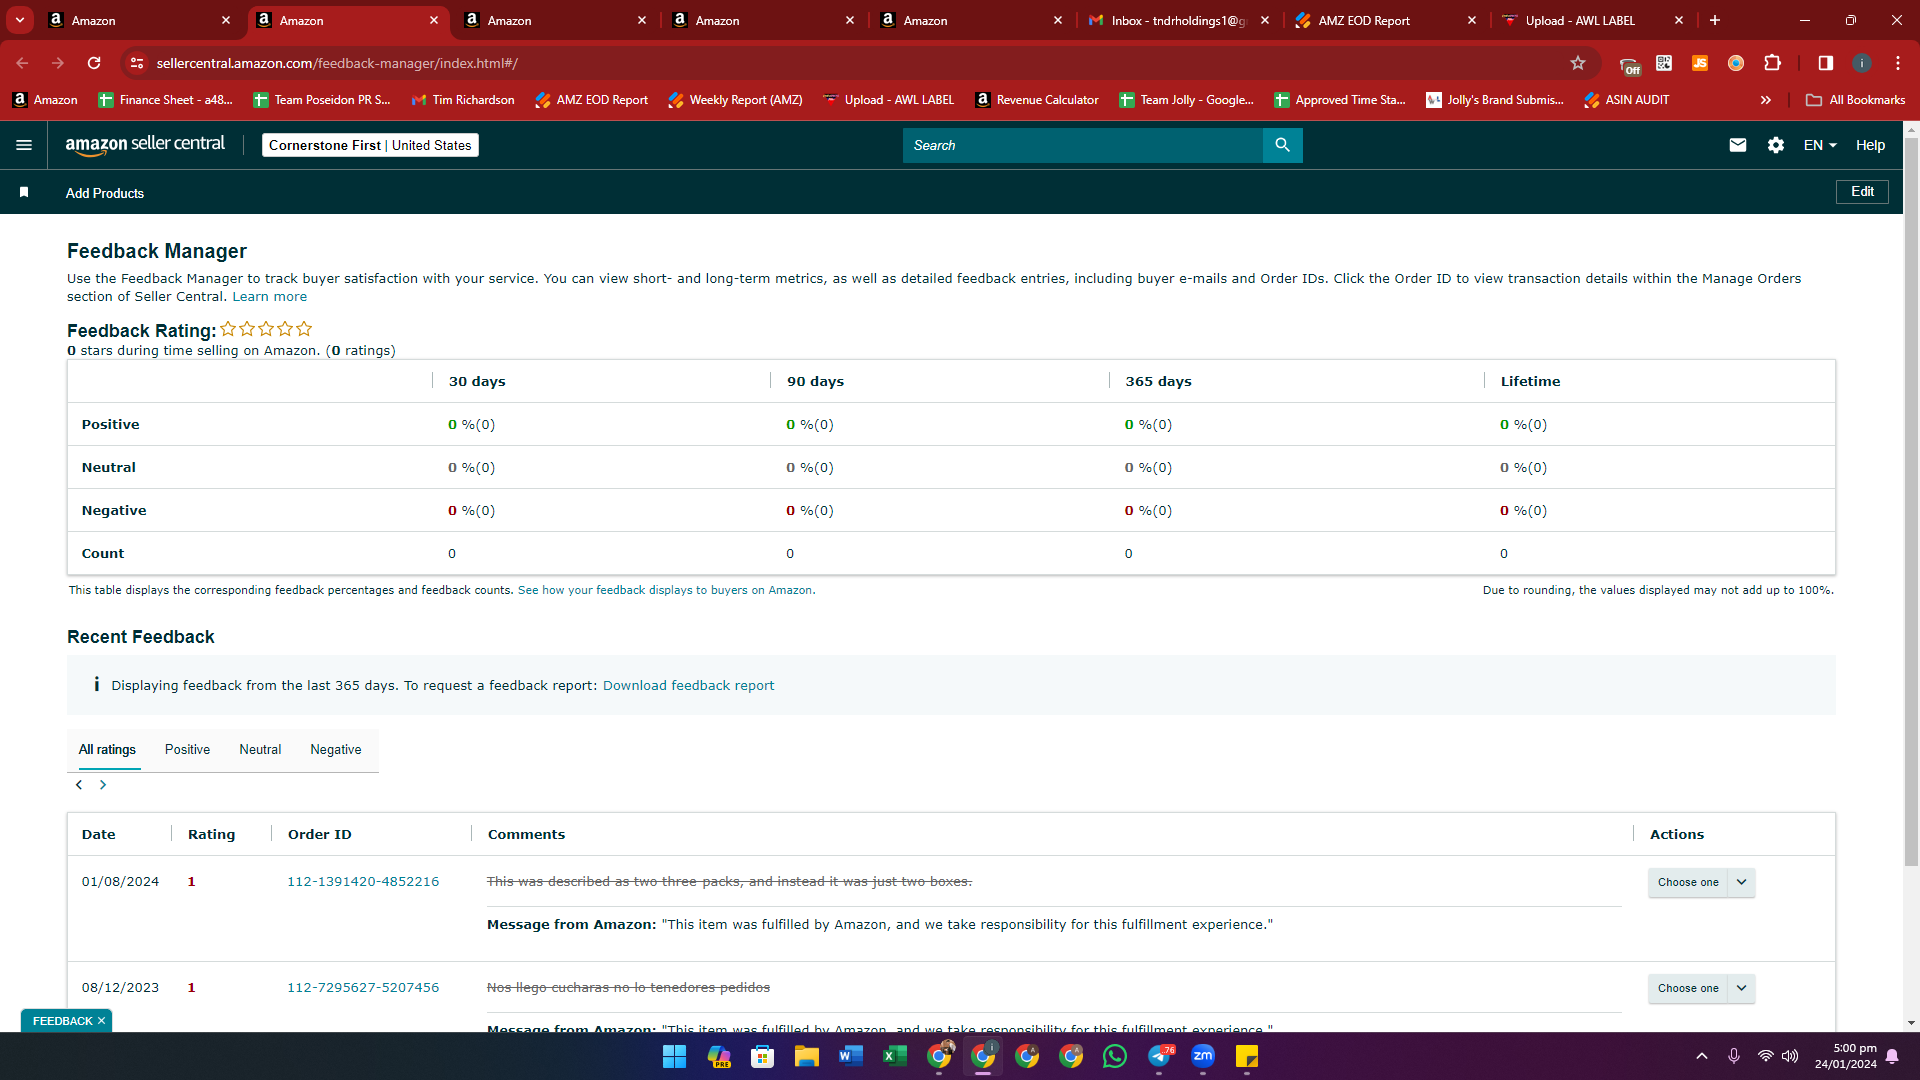This screenshot has height=1080, width=1920.
Task: Open the Windows Start menu
Action: point(675,1056)
